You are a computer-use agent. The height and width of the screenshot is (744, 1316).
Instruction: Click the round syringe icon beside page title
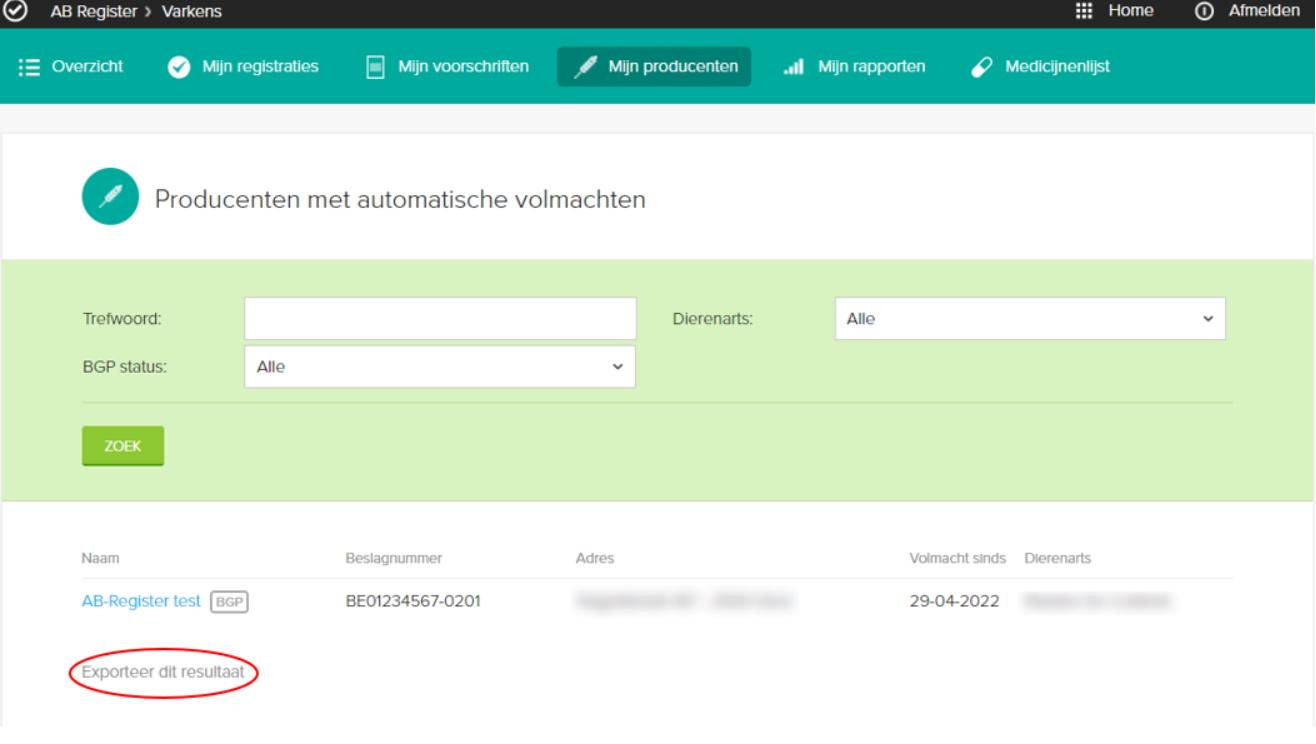(110, 197)
